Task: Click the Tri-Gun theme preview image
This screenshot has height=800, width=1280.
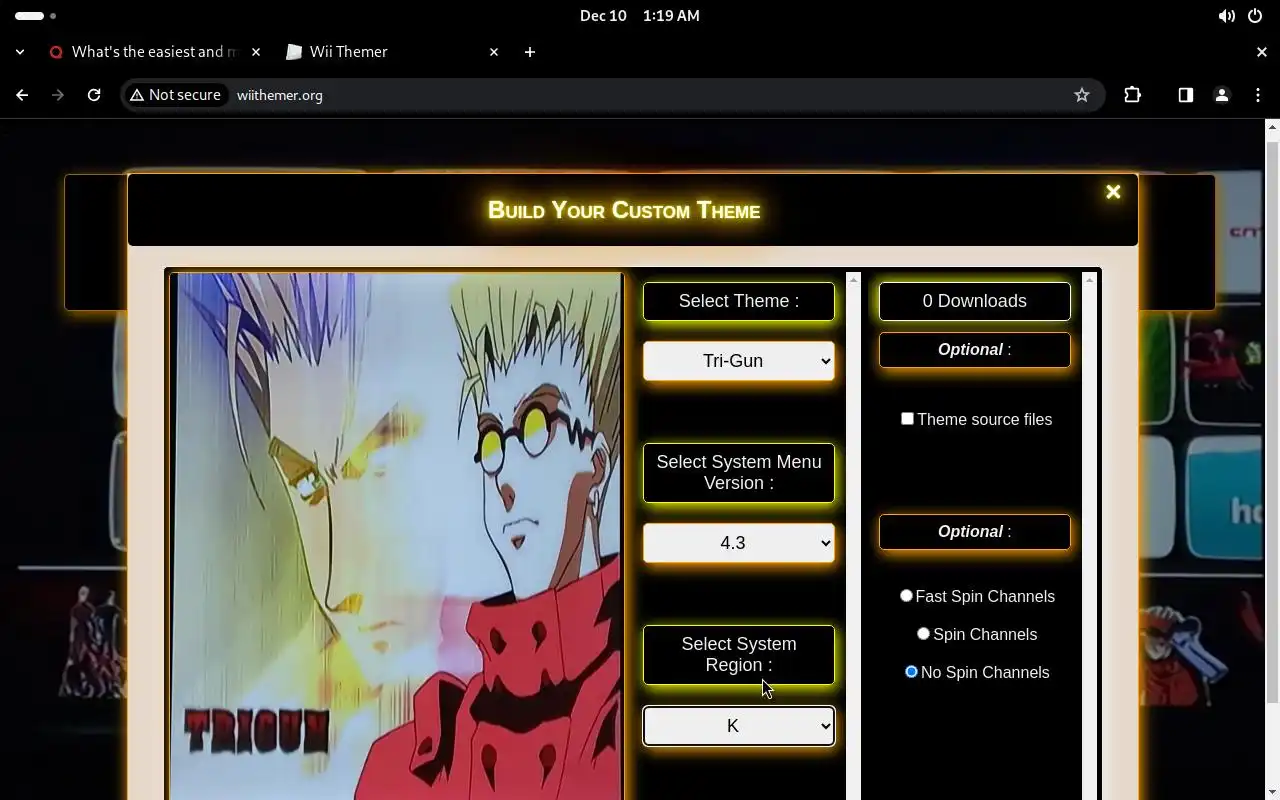Action: tap(396, 536)
